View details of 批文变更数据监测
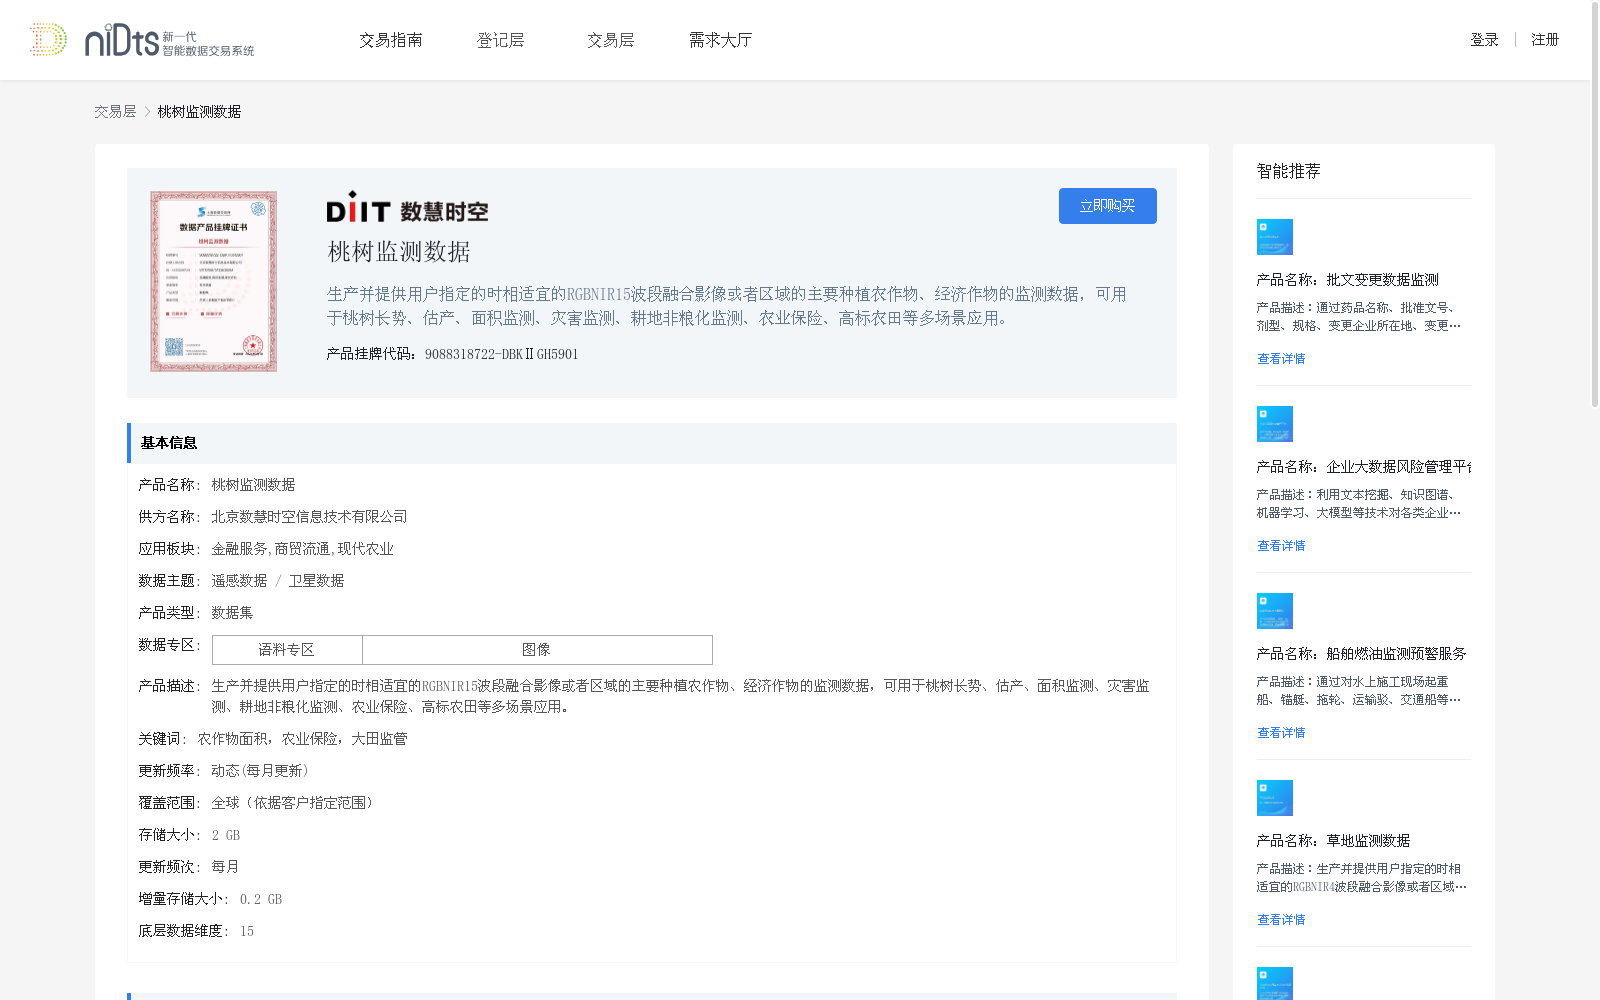Image resolution: width=1600 pixels, height=1000 pixels. 1281,359
